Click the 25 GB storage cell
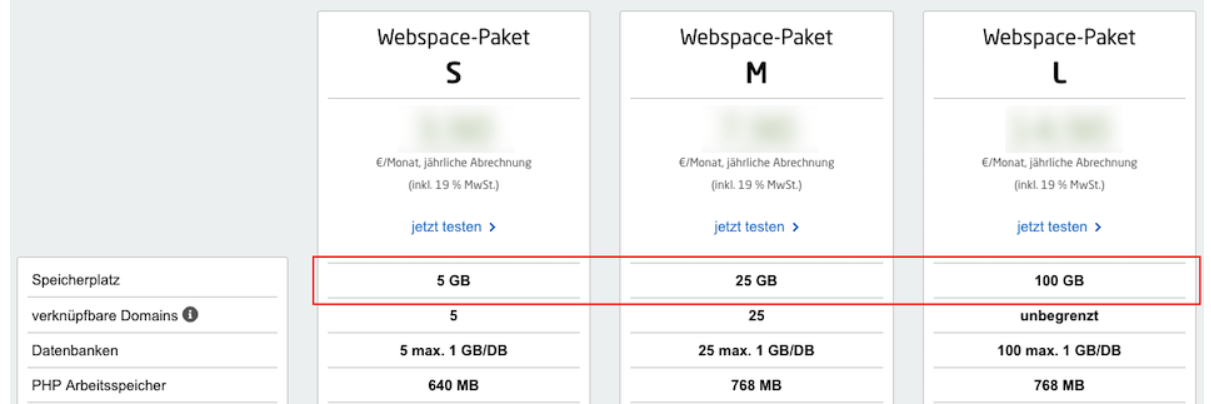The width and height of the screenshot is (1211, 404). (756, 282)
